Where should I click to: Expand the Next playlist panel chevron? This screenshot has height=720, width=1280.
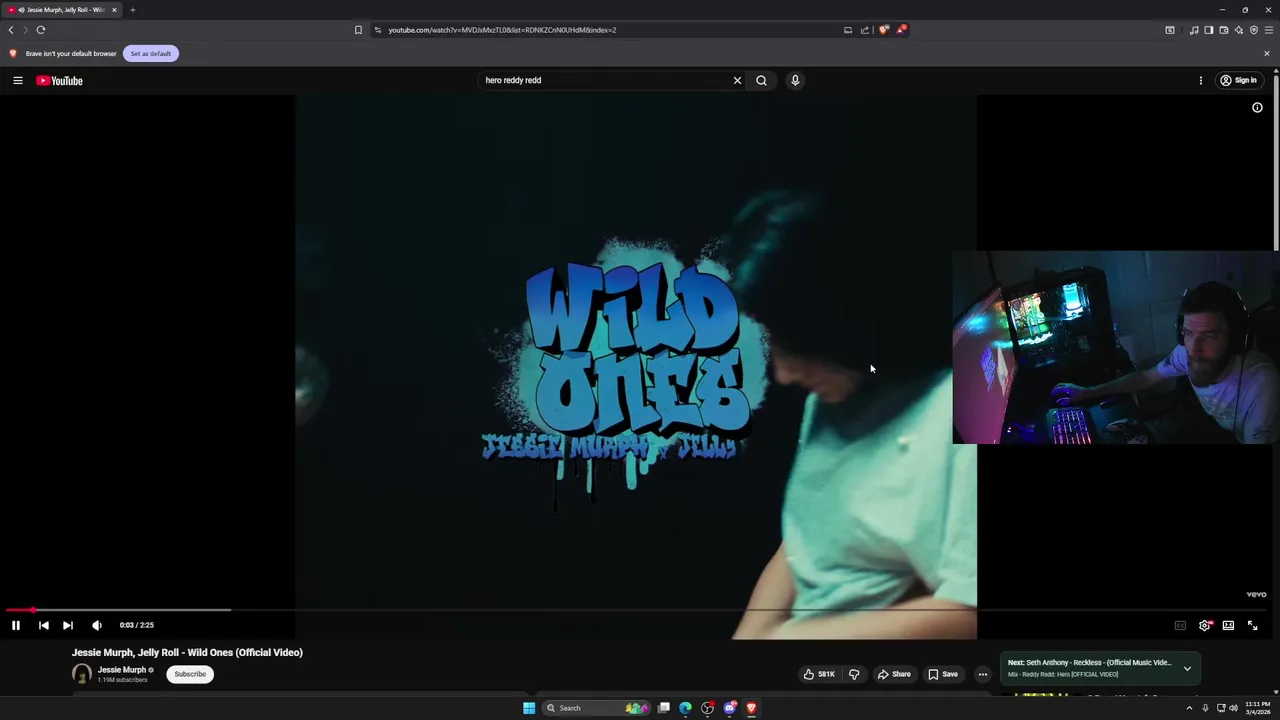(1187, 668)
